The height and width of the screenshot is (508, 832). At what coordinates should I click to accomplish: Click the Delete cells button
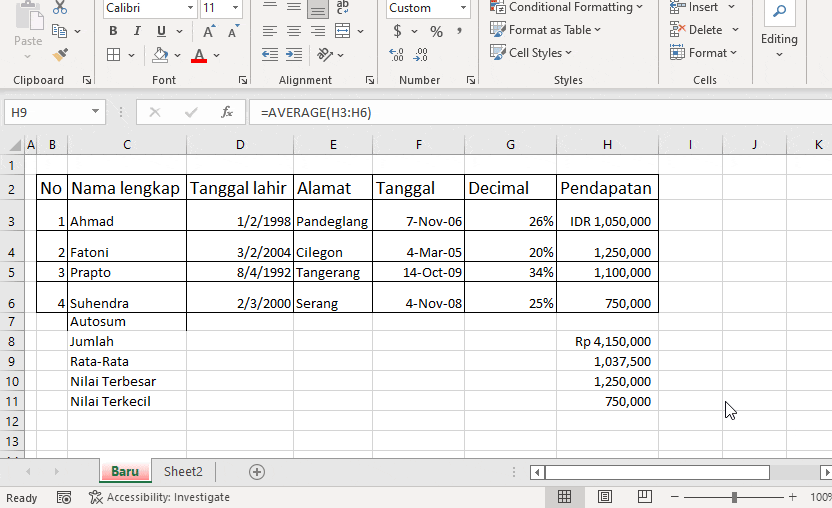(696, 30)
